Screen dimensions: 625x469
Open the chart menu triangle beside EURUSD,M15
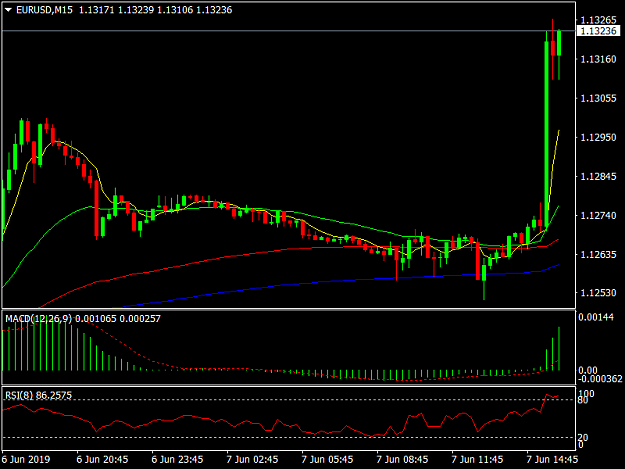tap(8, 10)
